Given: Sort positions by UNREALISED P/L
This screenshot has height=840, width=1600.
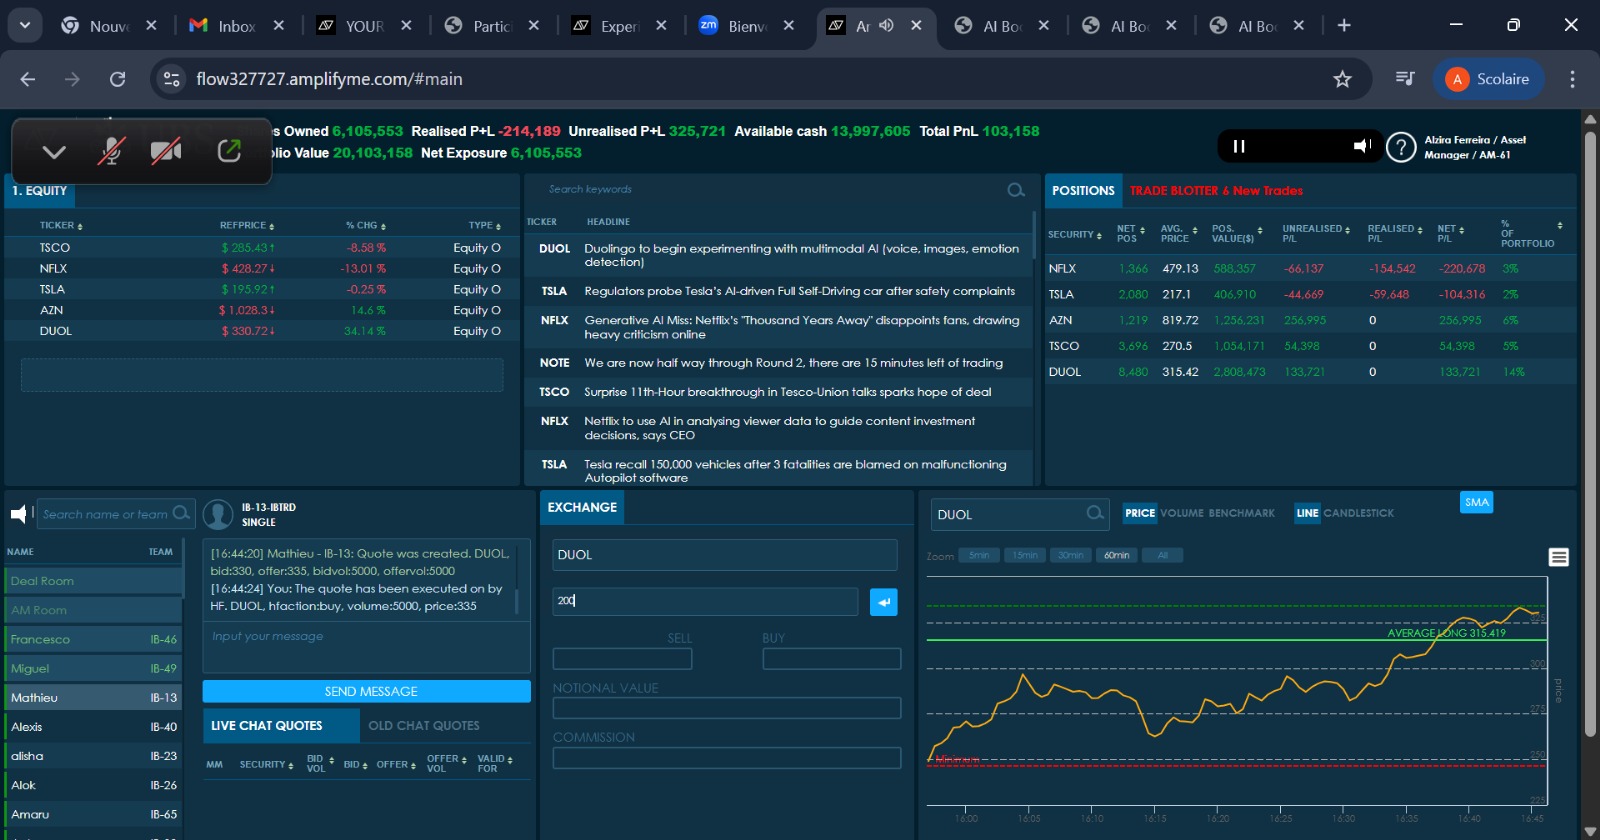Looking at the screenshot, I should [x=1316, y=233].
